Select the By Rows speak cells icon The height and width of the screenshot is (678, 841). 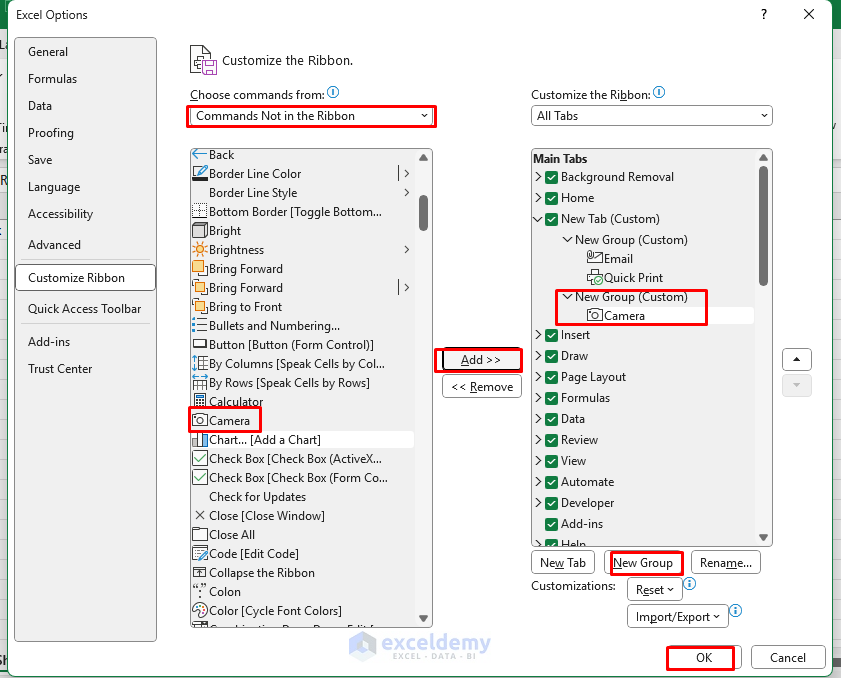coord(200,382)
